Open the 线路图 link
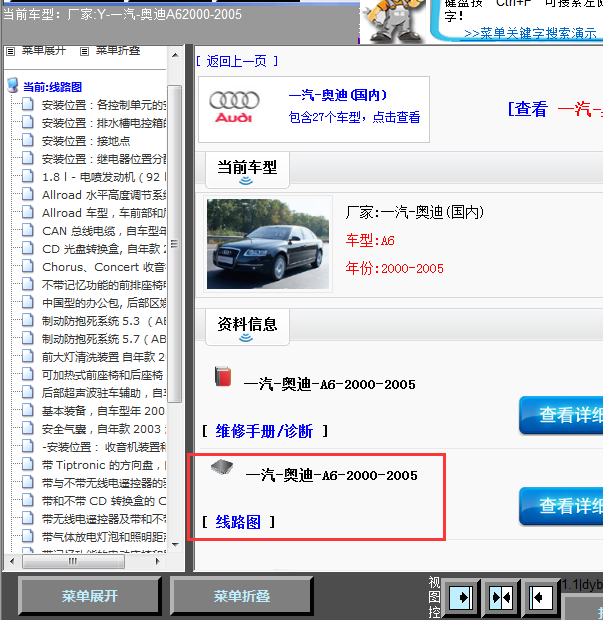This screenshot has width=603, height=620. click(x=238, y=522)
